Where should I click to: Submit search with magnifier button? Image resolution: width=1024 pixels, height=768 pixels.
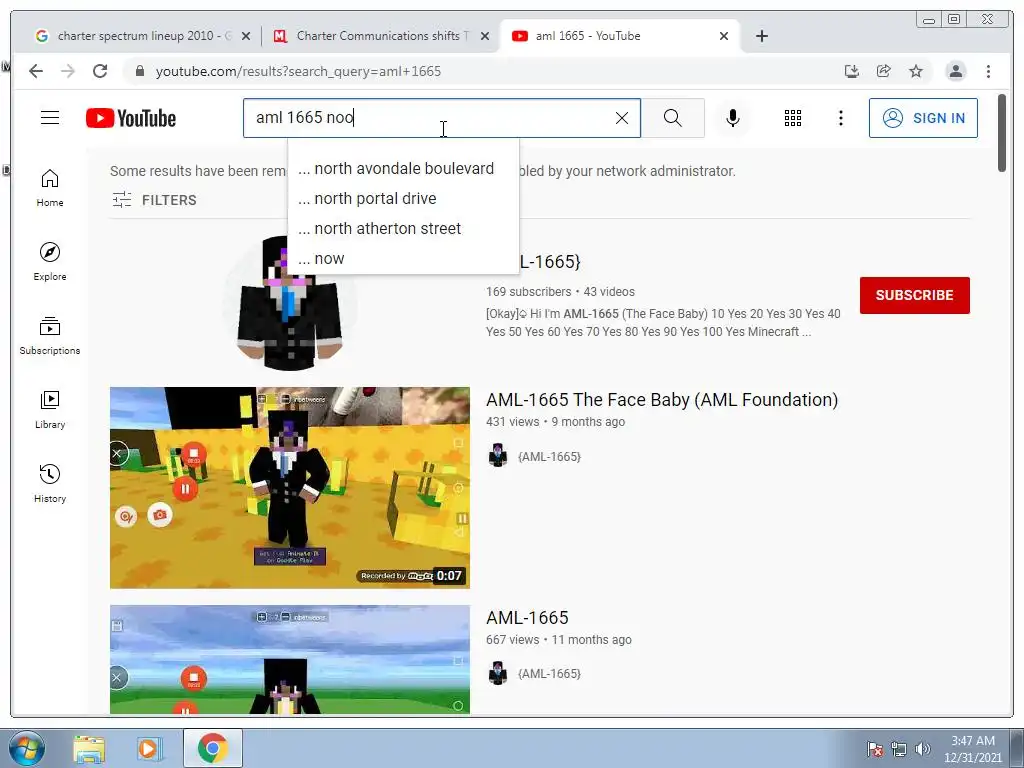coord(673,118)
